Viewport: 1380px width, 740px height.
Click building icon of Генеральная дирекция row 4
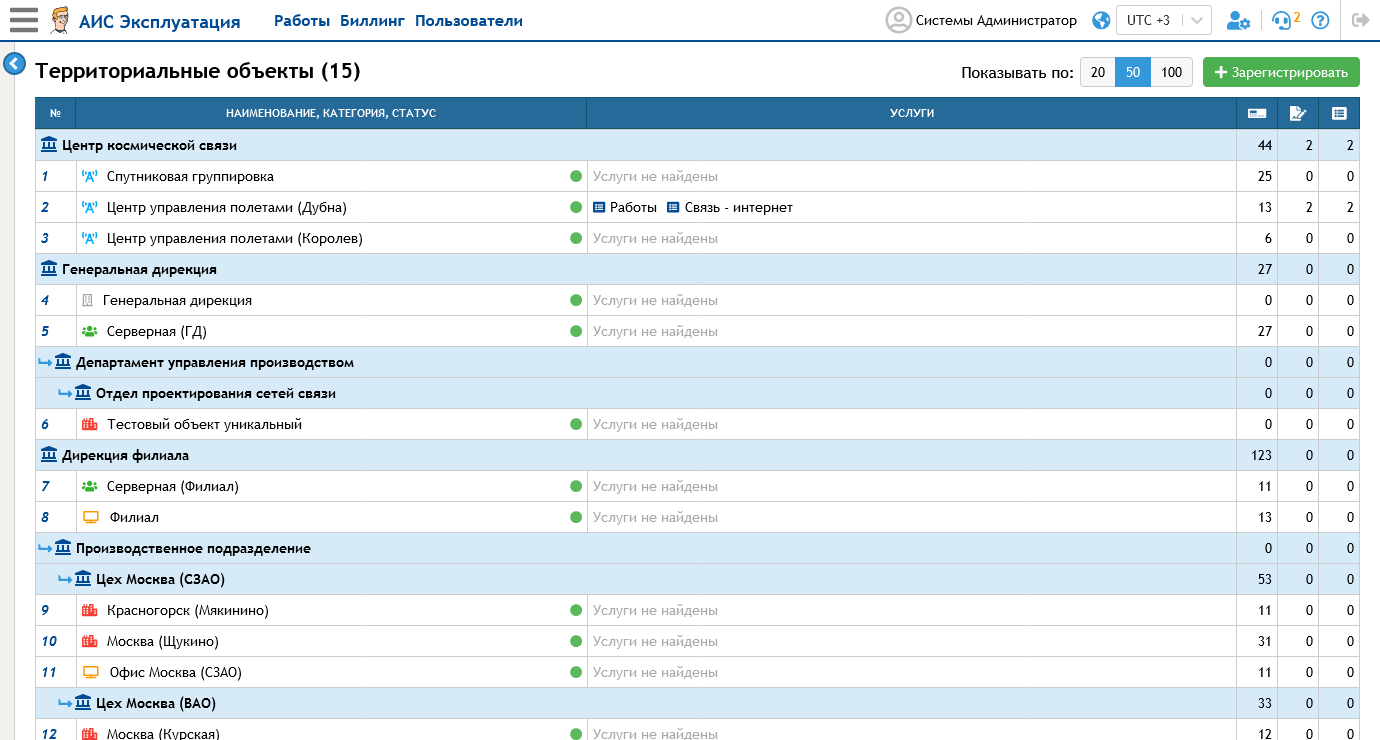[x=87, y=300]
